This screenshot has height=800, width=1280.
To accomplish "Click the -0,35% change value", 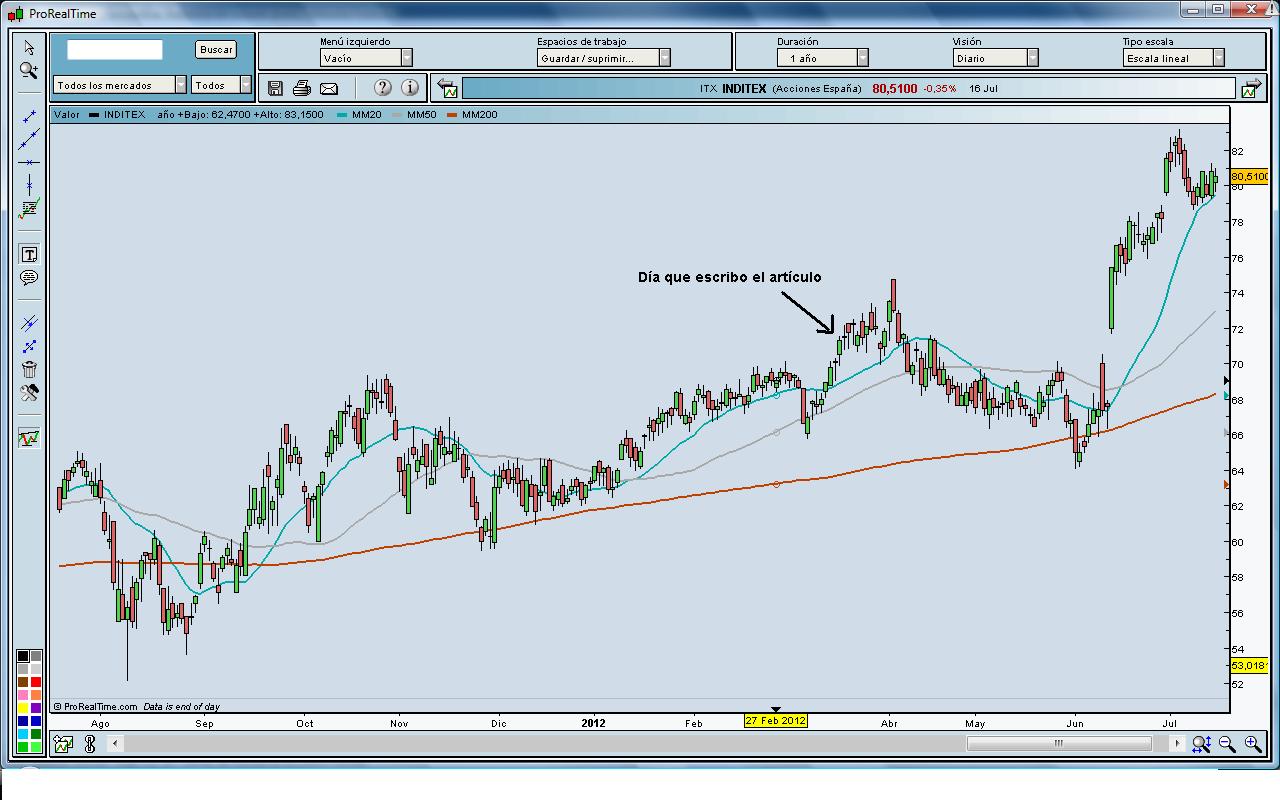I will [x=939, y=88].
